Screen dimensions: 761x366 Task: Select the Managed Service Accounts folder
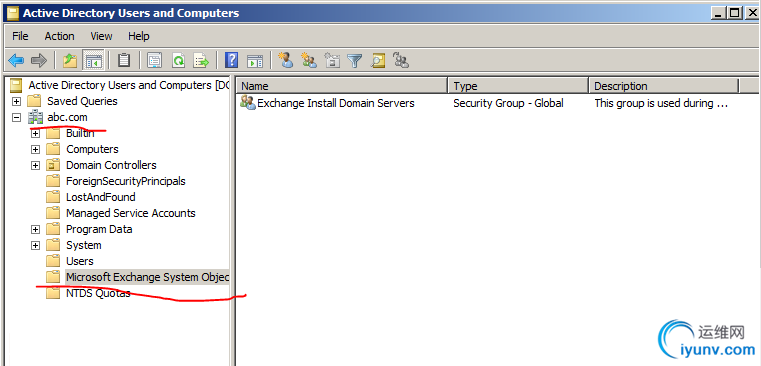click(x=131, y=213)
